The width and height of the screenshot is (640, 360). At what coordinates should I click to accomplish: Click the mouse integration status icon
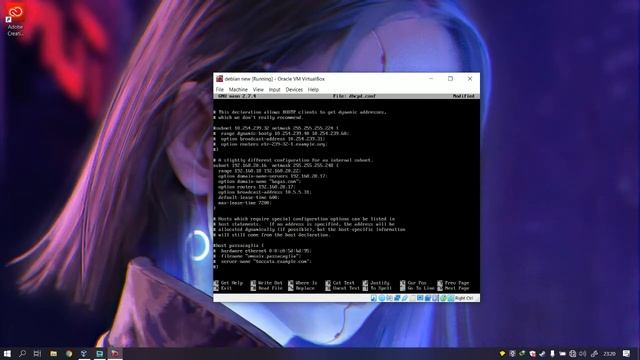tap(443, 298)
